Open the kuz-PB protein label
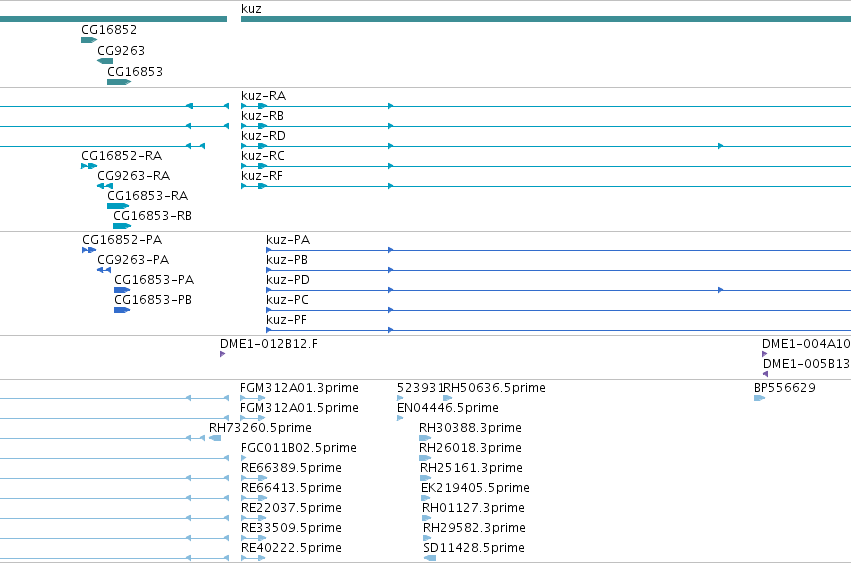 point(287,260)
